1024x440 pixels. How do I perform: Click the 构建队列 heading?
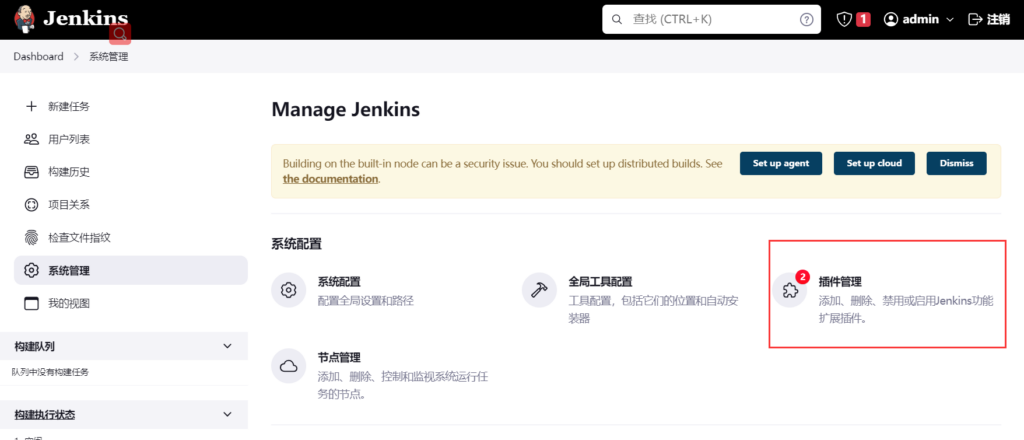pos(34,347)
